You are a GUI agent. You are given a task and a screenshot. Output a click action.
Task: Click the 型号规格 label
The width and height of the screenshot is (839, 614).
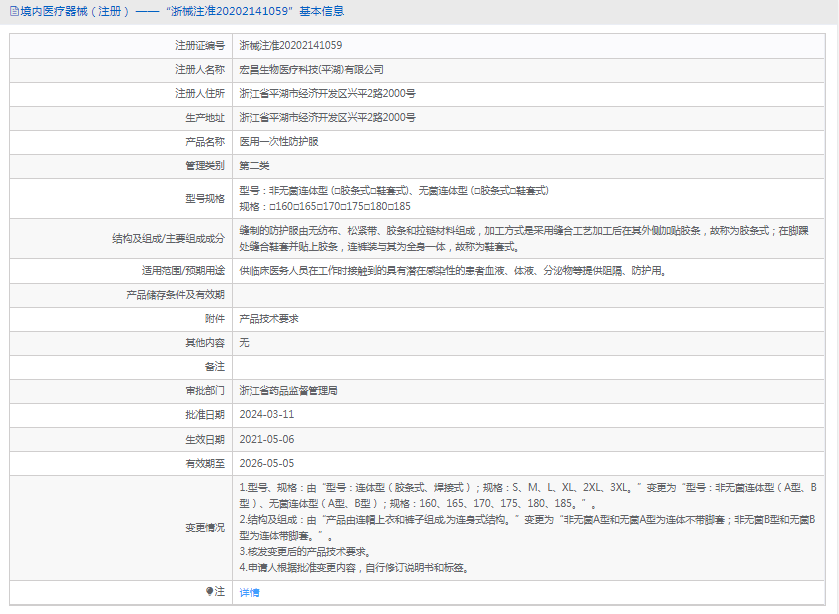pos(205,199)
